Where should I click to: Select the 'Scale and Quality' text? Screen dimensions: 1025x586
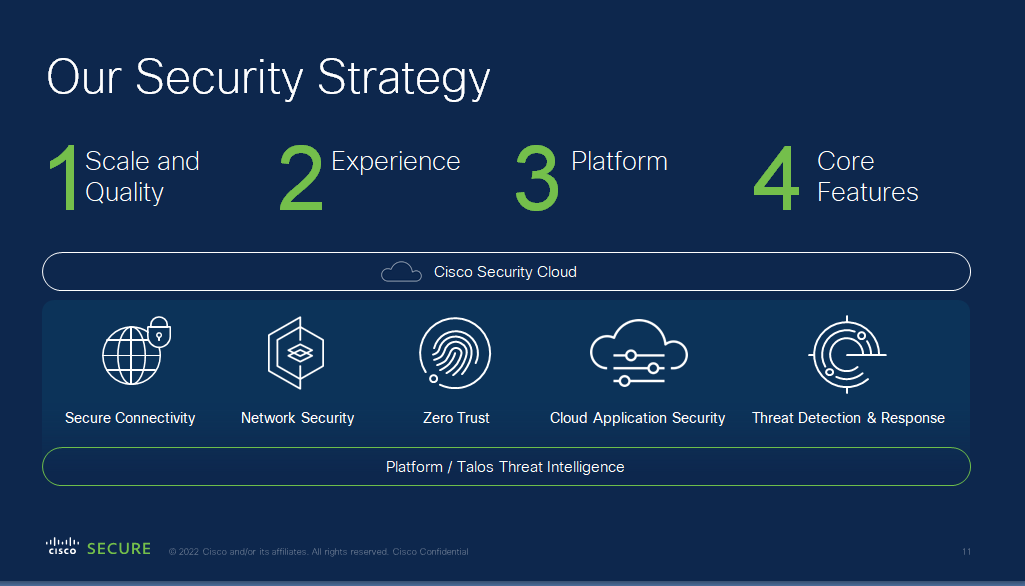pos(142,176)
